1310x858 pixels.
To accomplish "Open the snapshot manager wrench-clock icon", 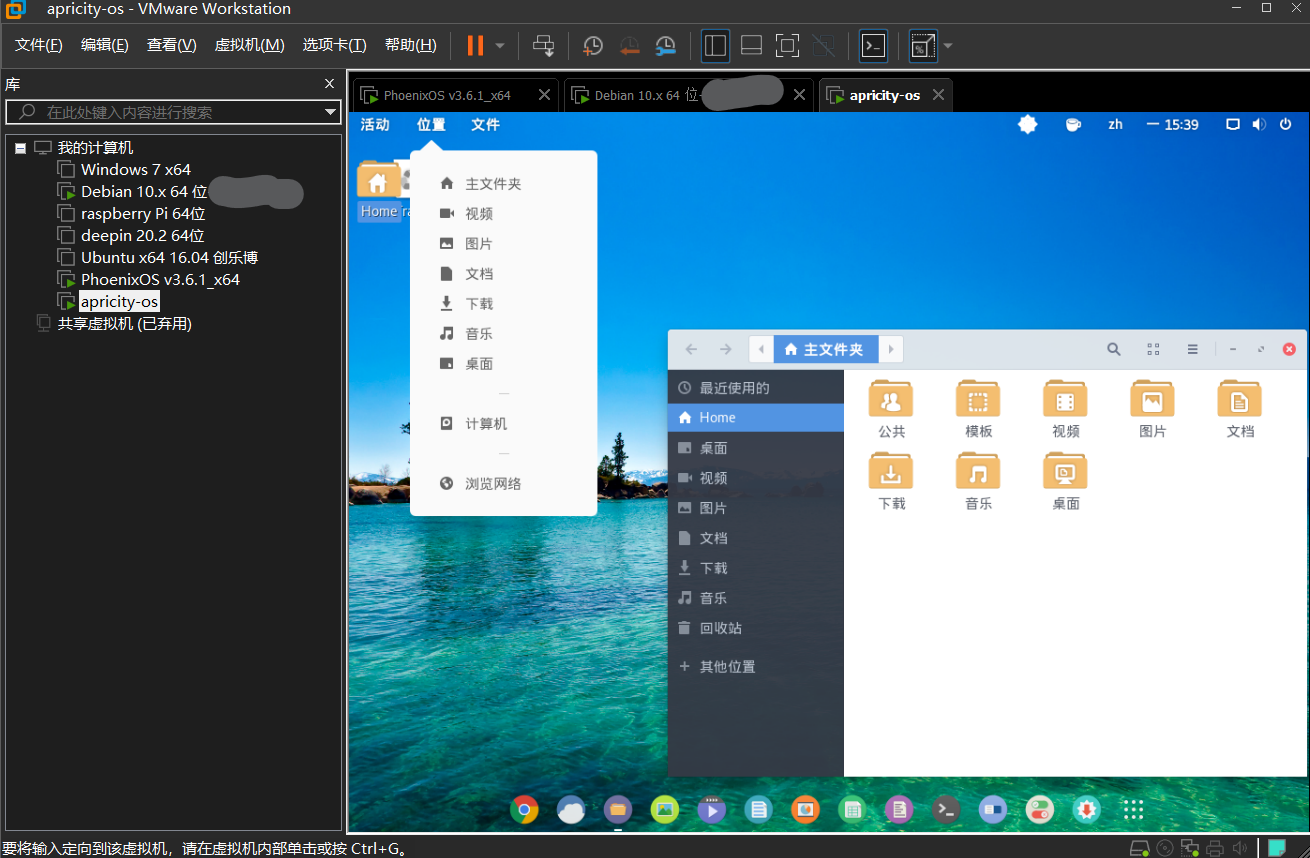I will pos(665,46).
